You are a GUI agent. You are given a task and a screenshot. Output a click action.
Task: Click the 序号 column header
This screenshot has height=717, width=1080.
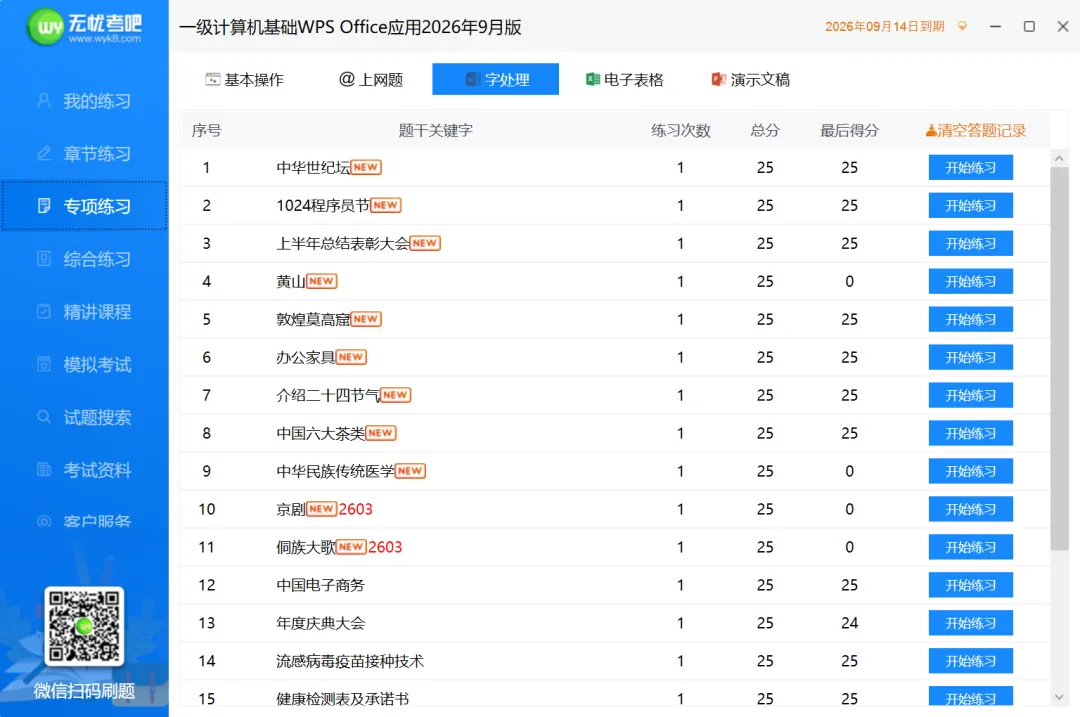pyautogui.click(x=207, y=130)
